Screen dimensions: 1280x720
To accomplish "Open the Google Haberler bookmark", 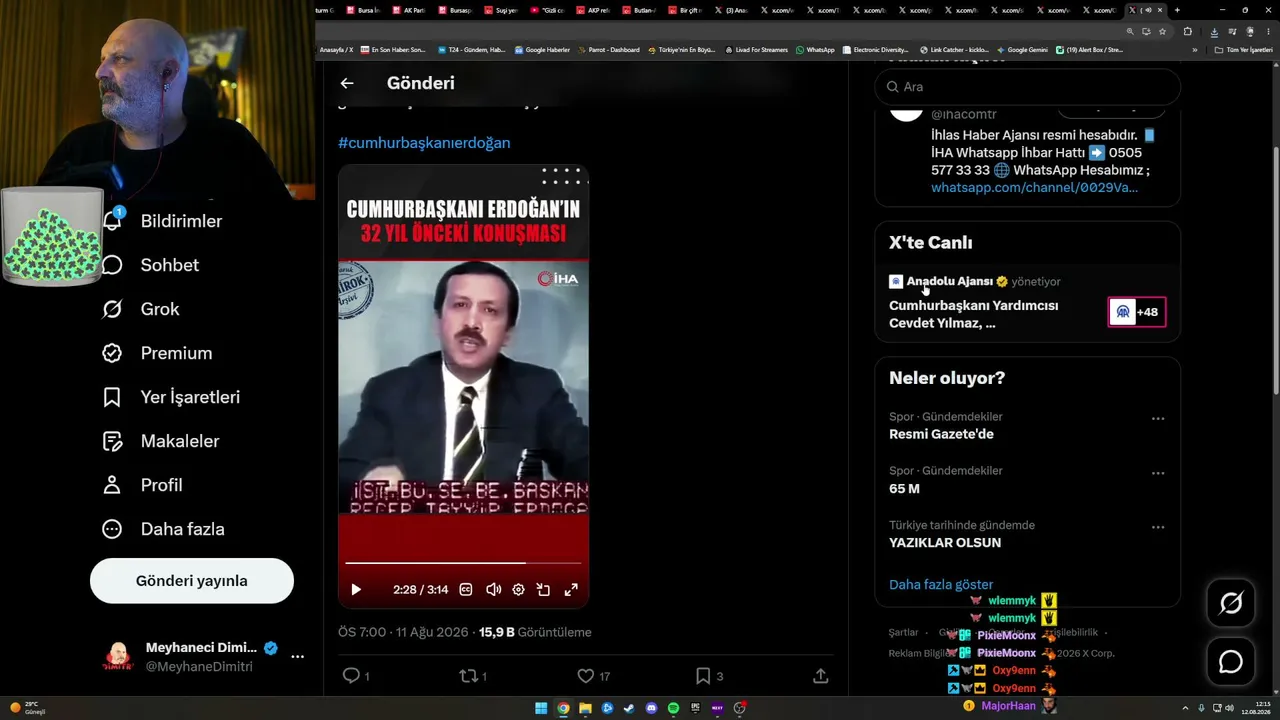I will 542,49.
